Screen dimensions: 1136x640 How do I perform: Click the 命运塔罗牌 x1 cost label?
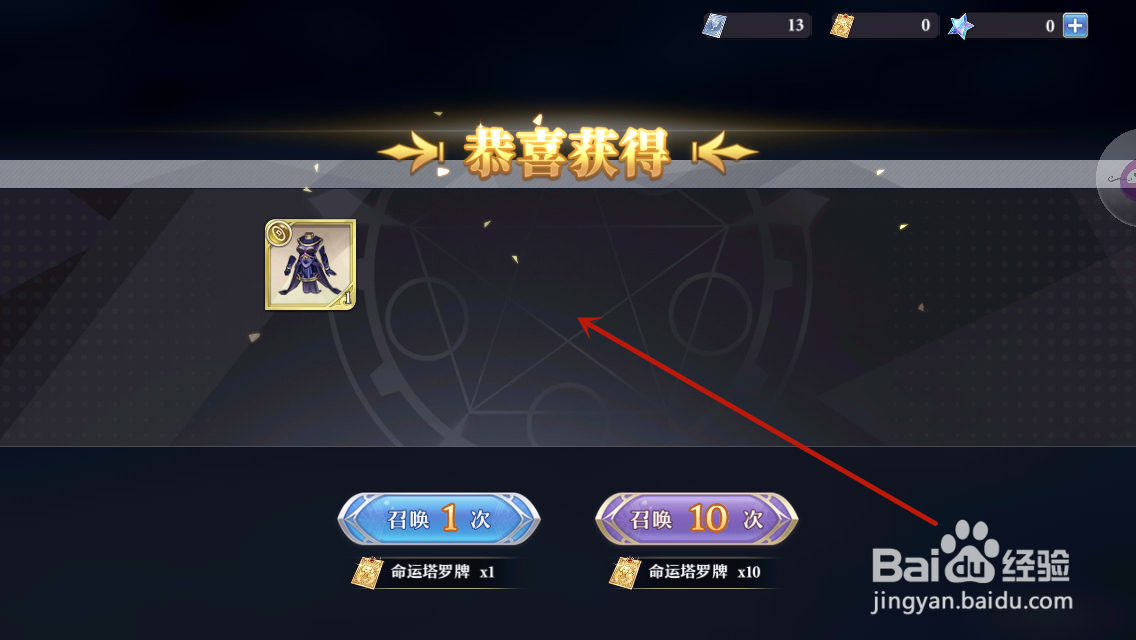[443, 572]
